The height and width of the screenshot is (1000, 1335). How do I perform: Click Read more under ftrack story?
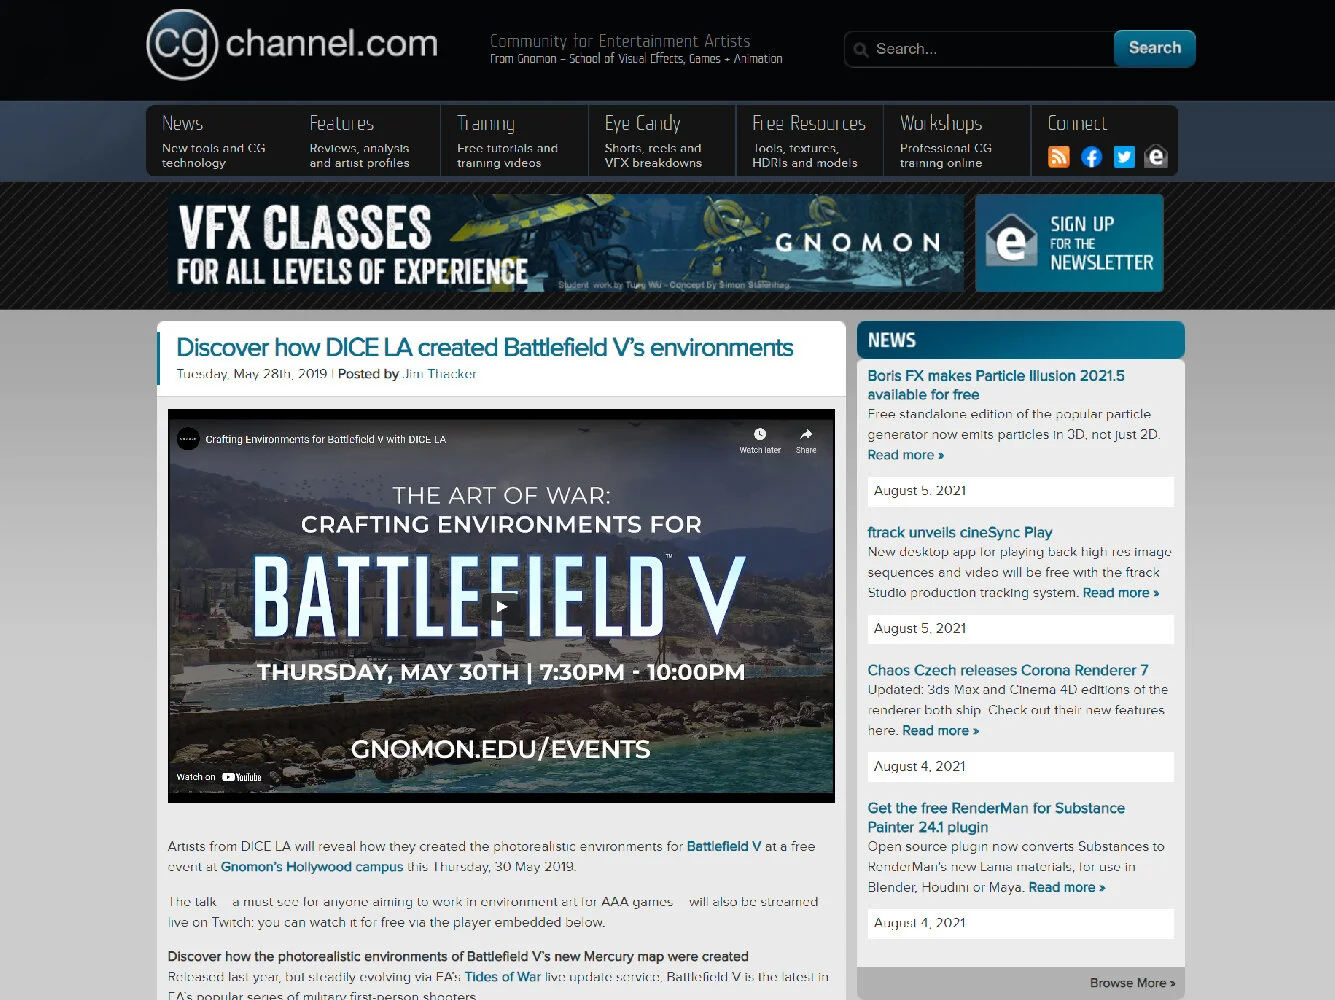[1121, 593]
